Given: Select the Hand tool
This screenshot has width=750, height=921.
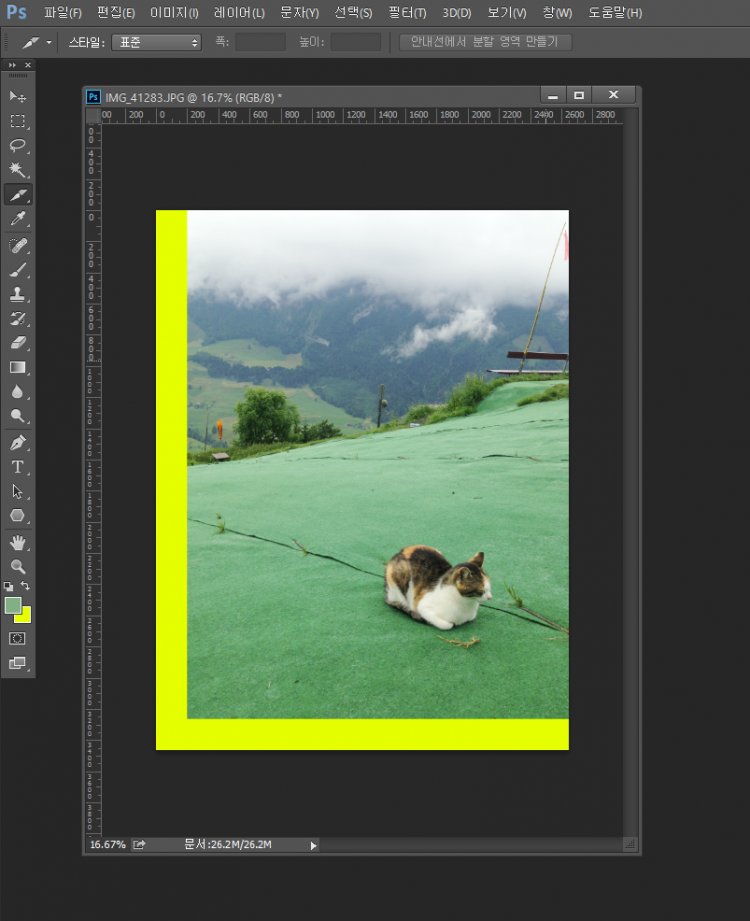Looking at the screenshot, I should [x=18, y=542].
